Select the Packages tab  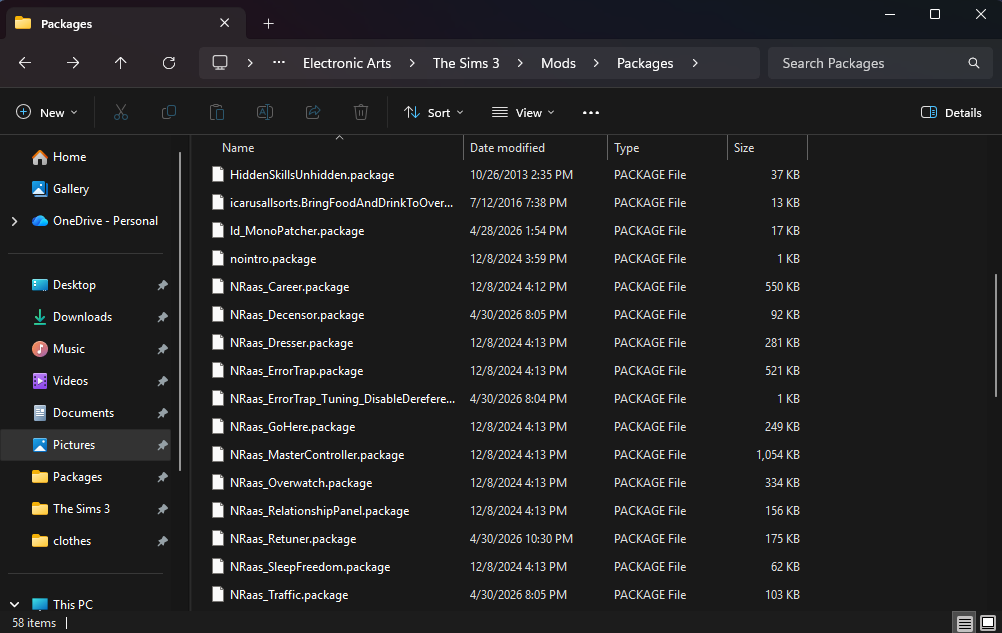125,24
